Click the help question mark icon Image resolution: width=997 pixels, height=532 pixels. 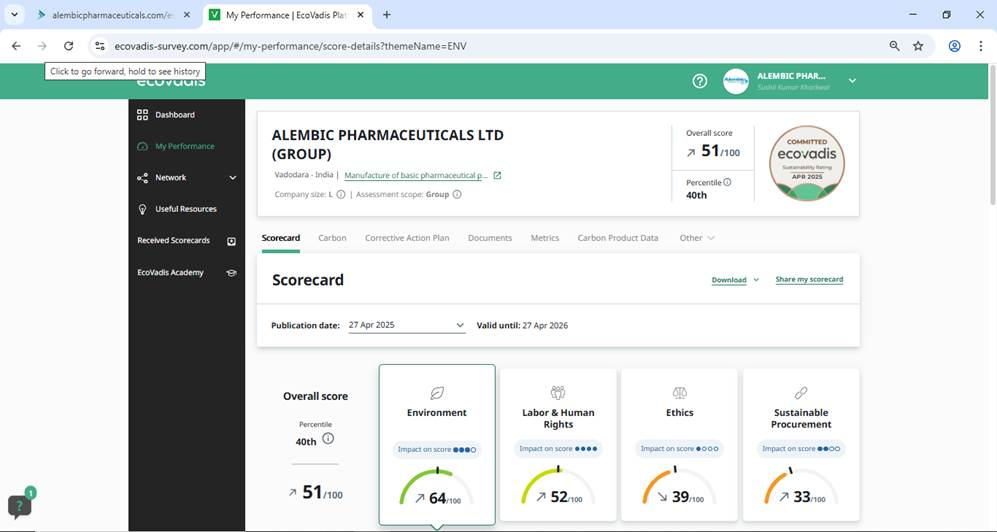(700, 81)
